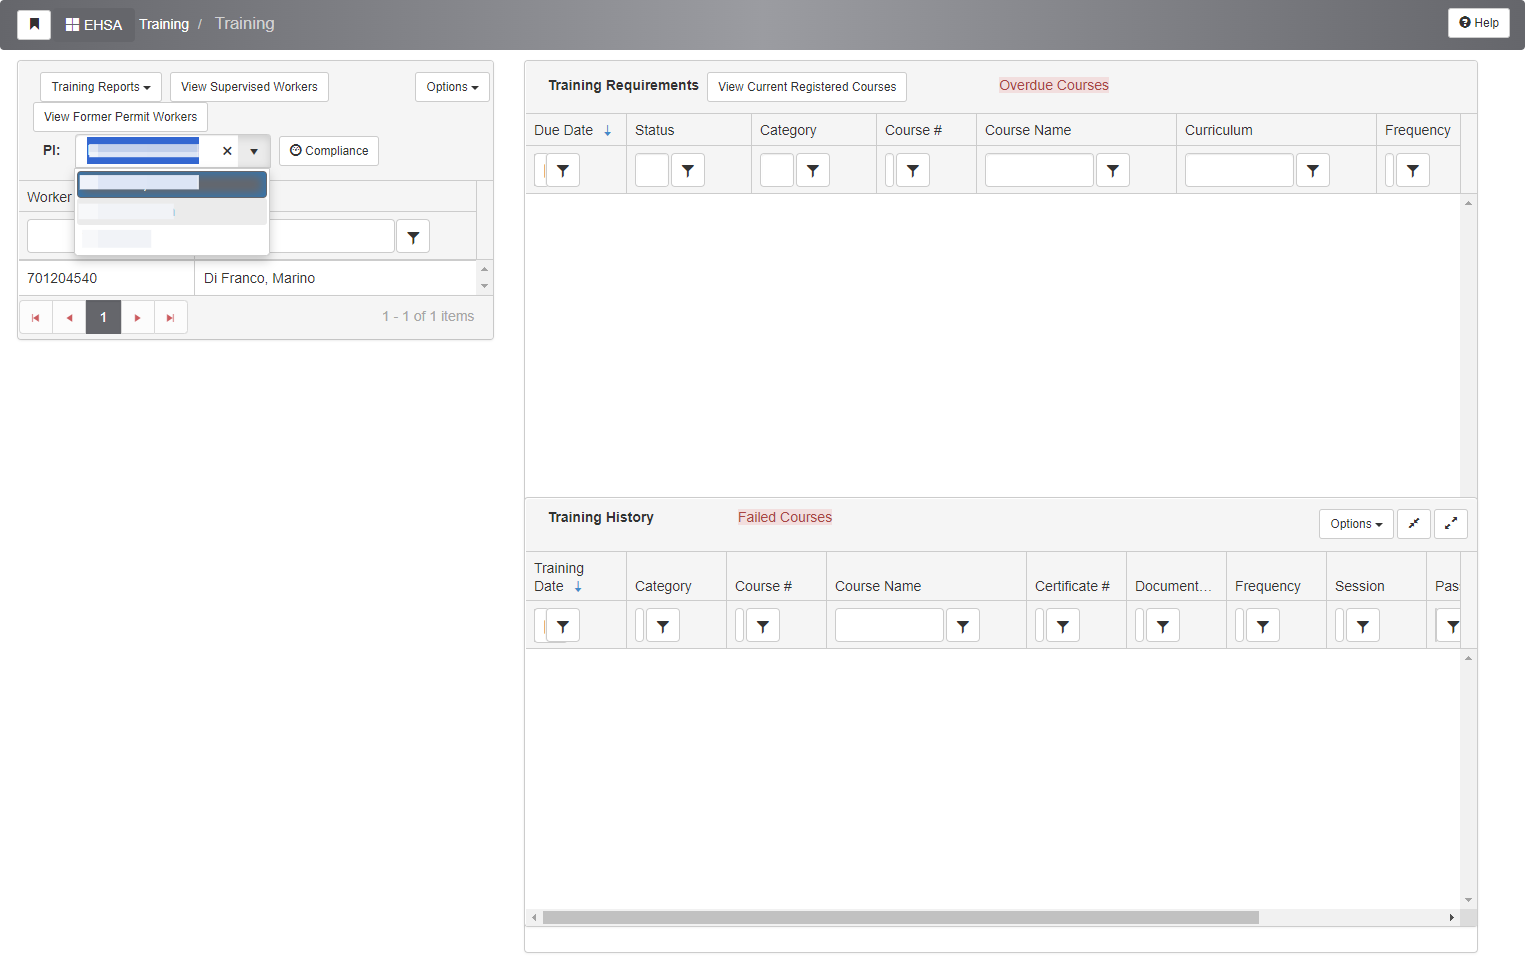The height and width of the screenshot is (961, 1525).
Task: Go to previous page of workers
Action: [x=70, y=317]
